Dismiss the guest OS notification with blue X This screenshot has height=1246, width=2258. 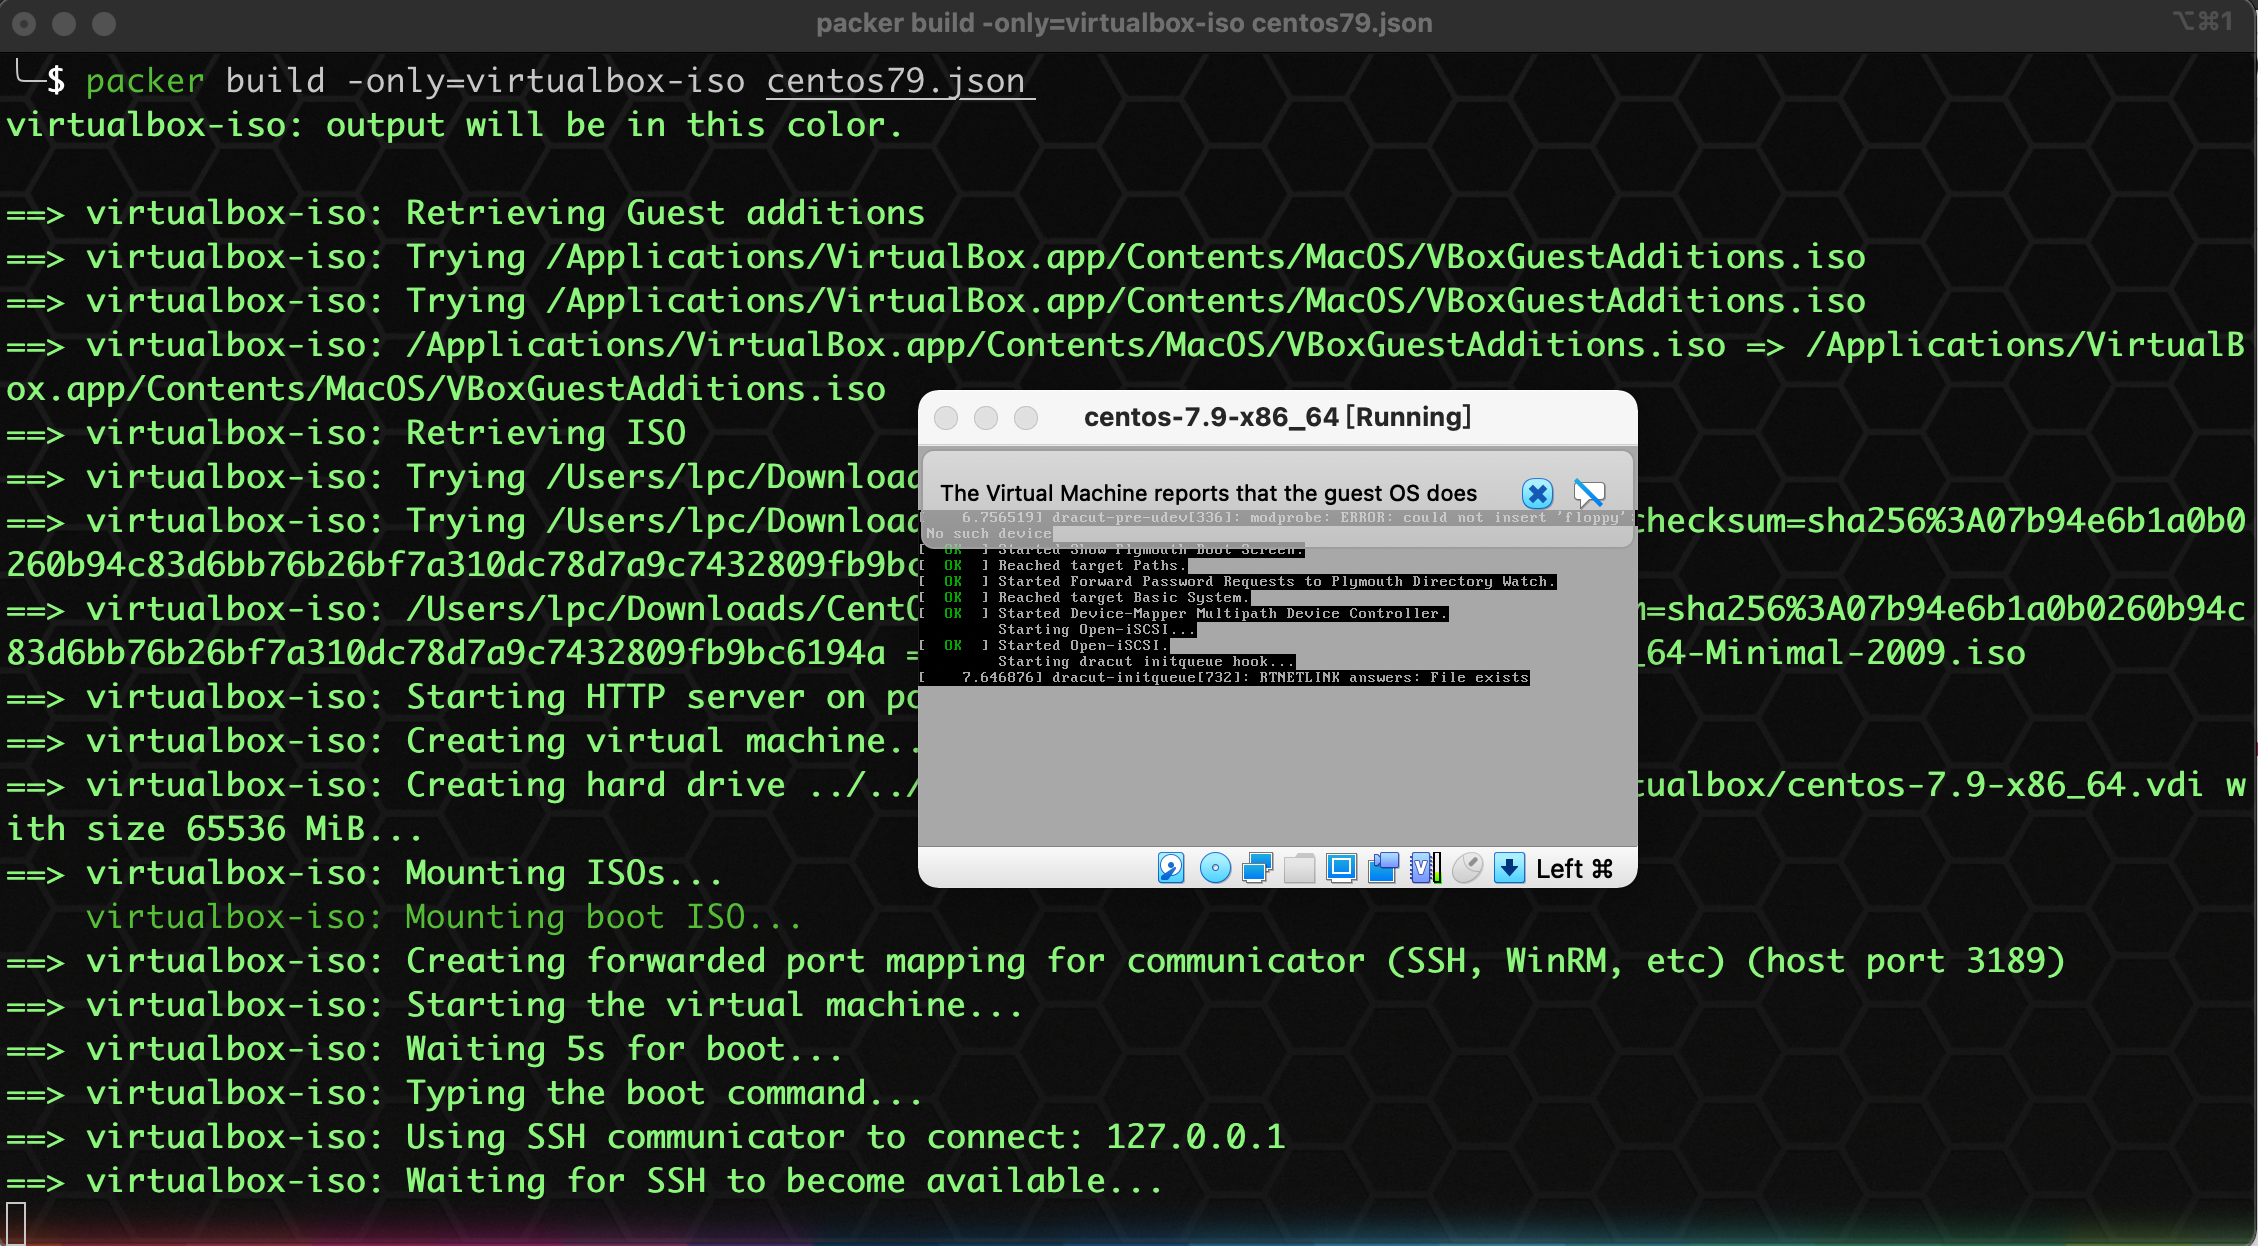click(1537, 493)
